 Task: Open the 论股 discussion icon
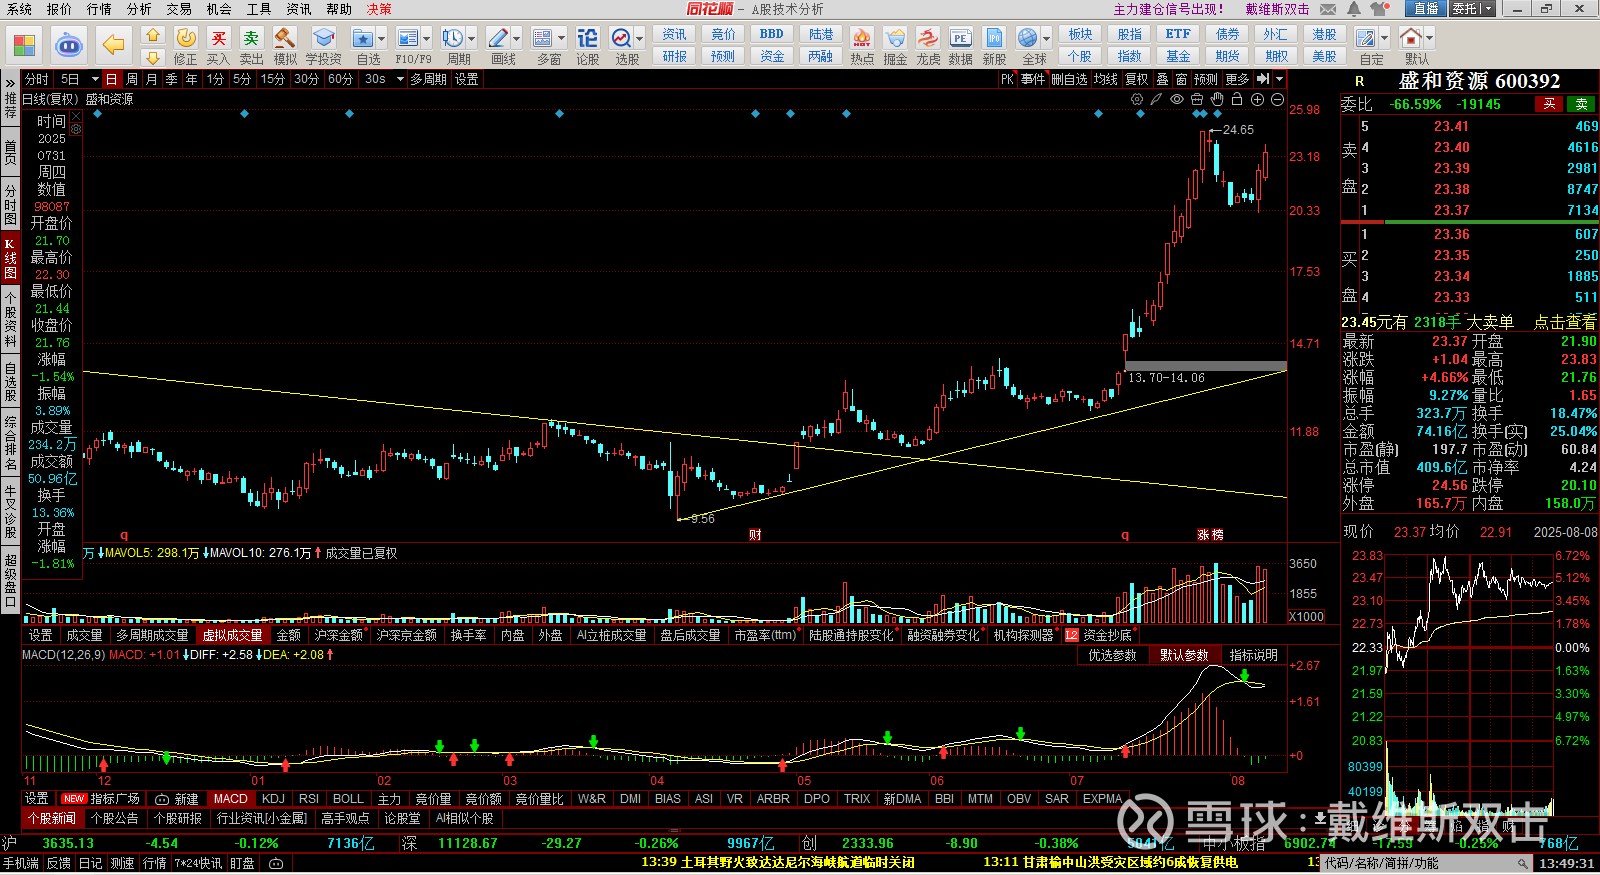click(x=588, y=38)
